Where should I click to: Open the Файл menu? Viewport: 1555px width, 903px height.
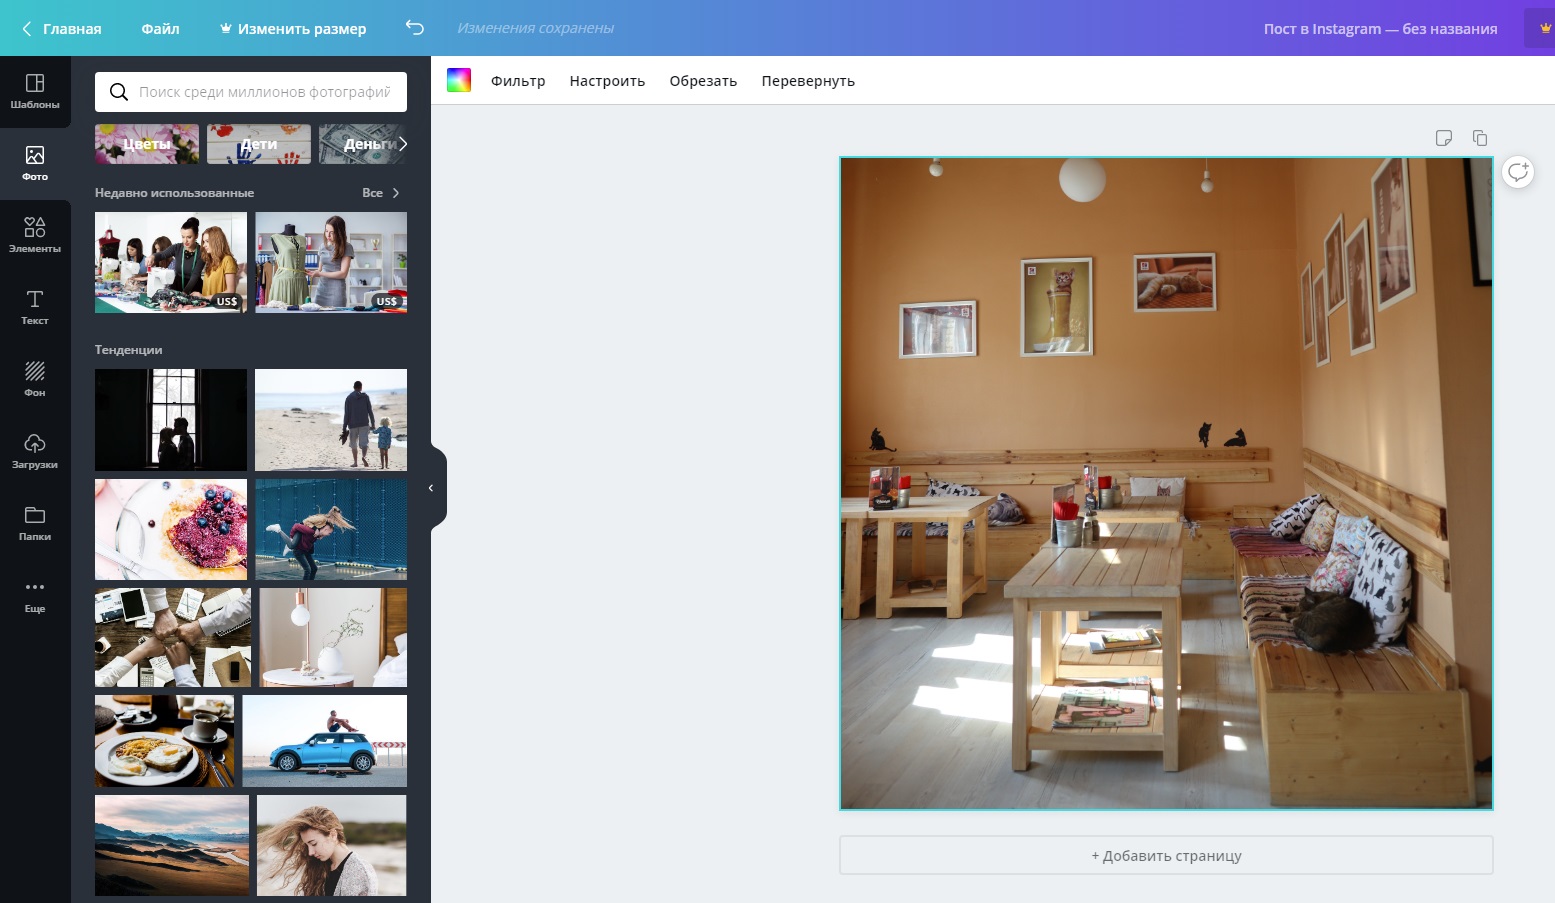[160, 29]
